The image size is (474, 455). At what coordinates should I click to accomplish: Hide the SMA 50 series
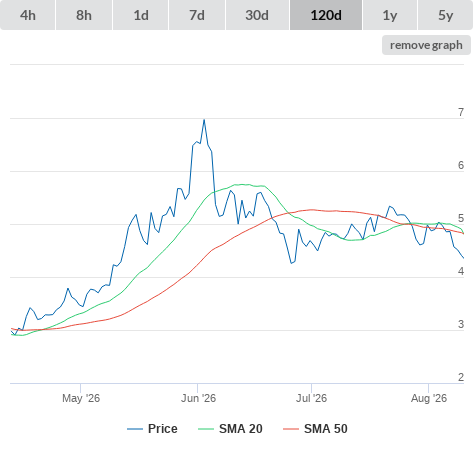tap(326, 429)
